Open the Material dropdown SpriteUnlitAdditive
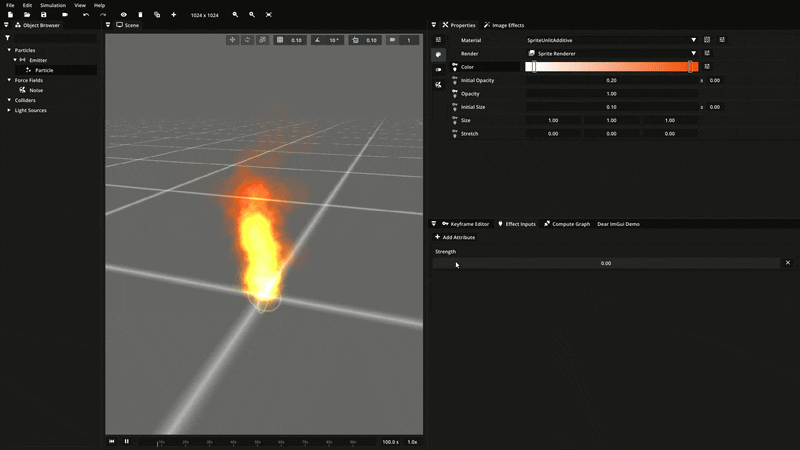The height and width of the screenshot is (450, 800). pos(611,40)
